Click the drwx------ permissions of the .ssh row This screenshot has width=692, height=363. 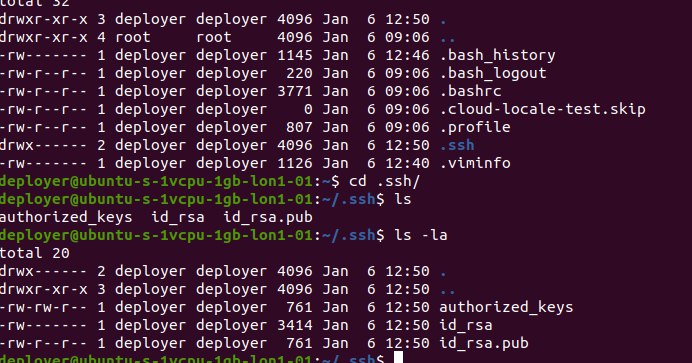click(43, 146)
